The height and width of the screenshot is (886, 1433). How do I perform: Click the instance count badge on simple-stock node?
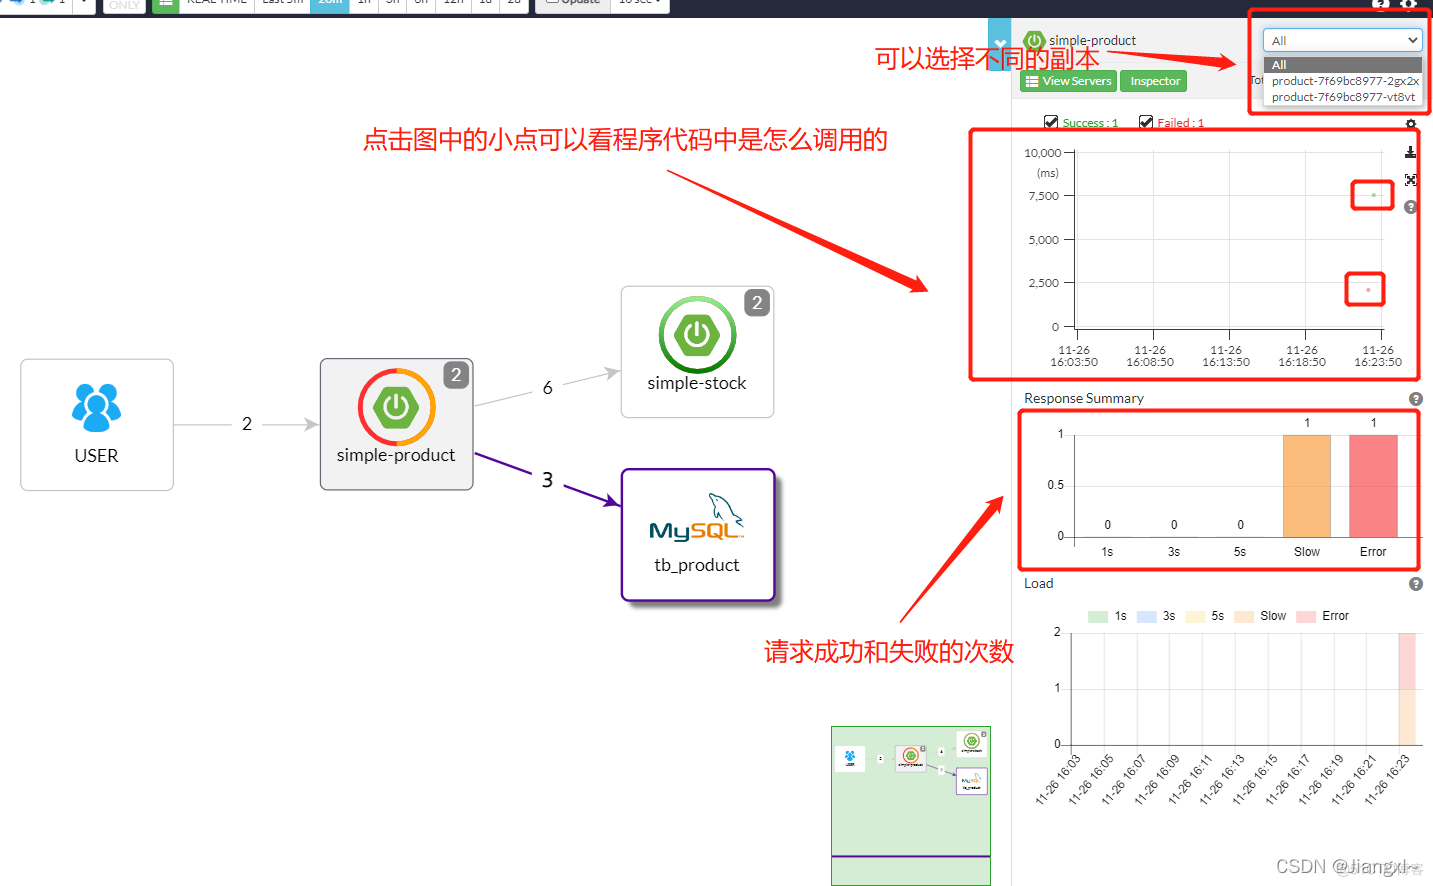coord(757,302)
